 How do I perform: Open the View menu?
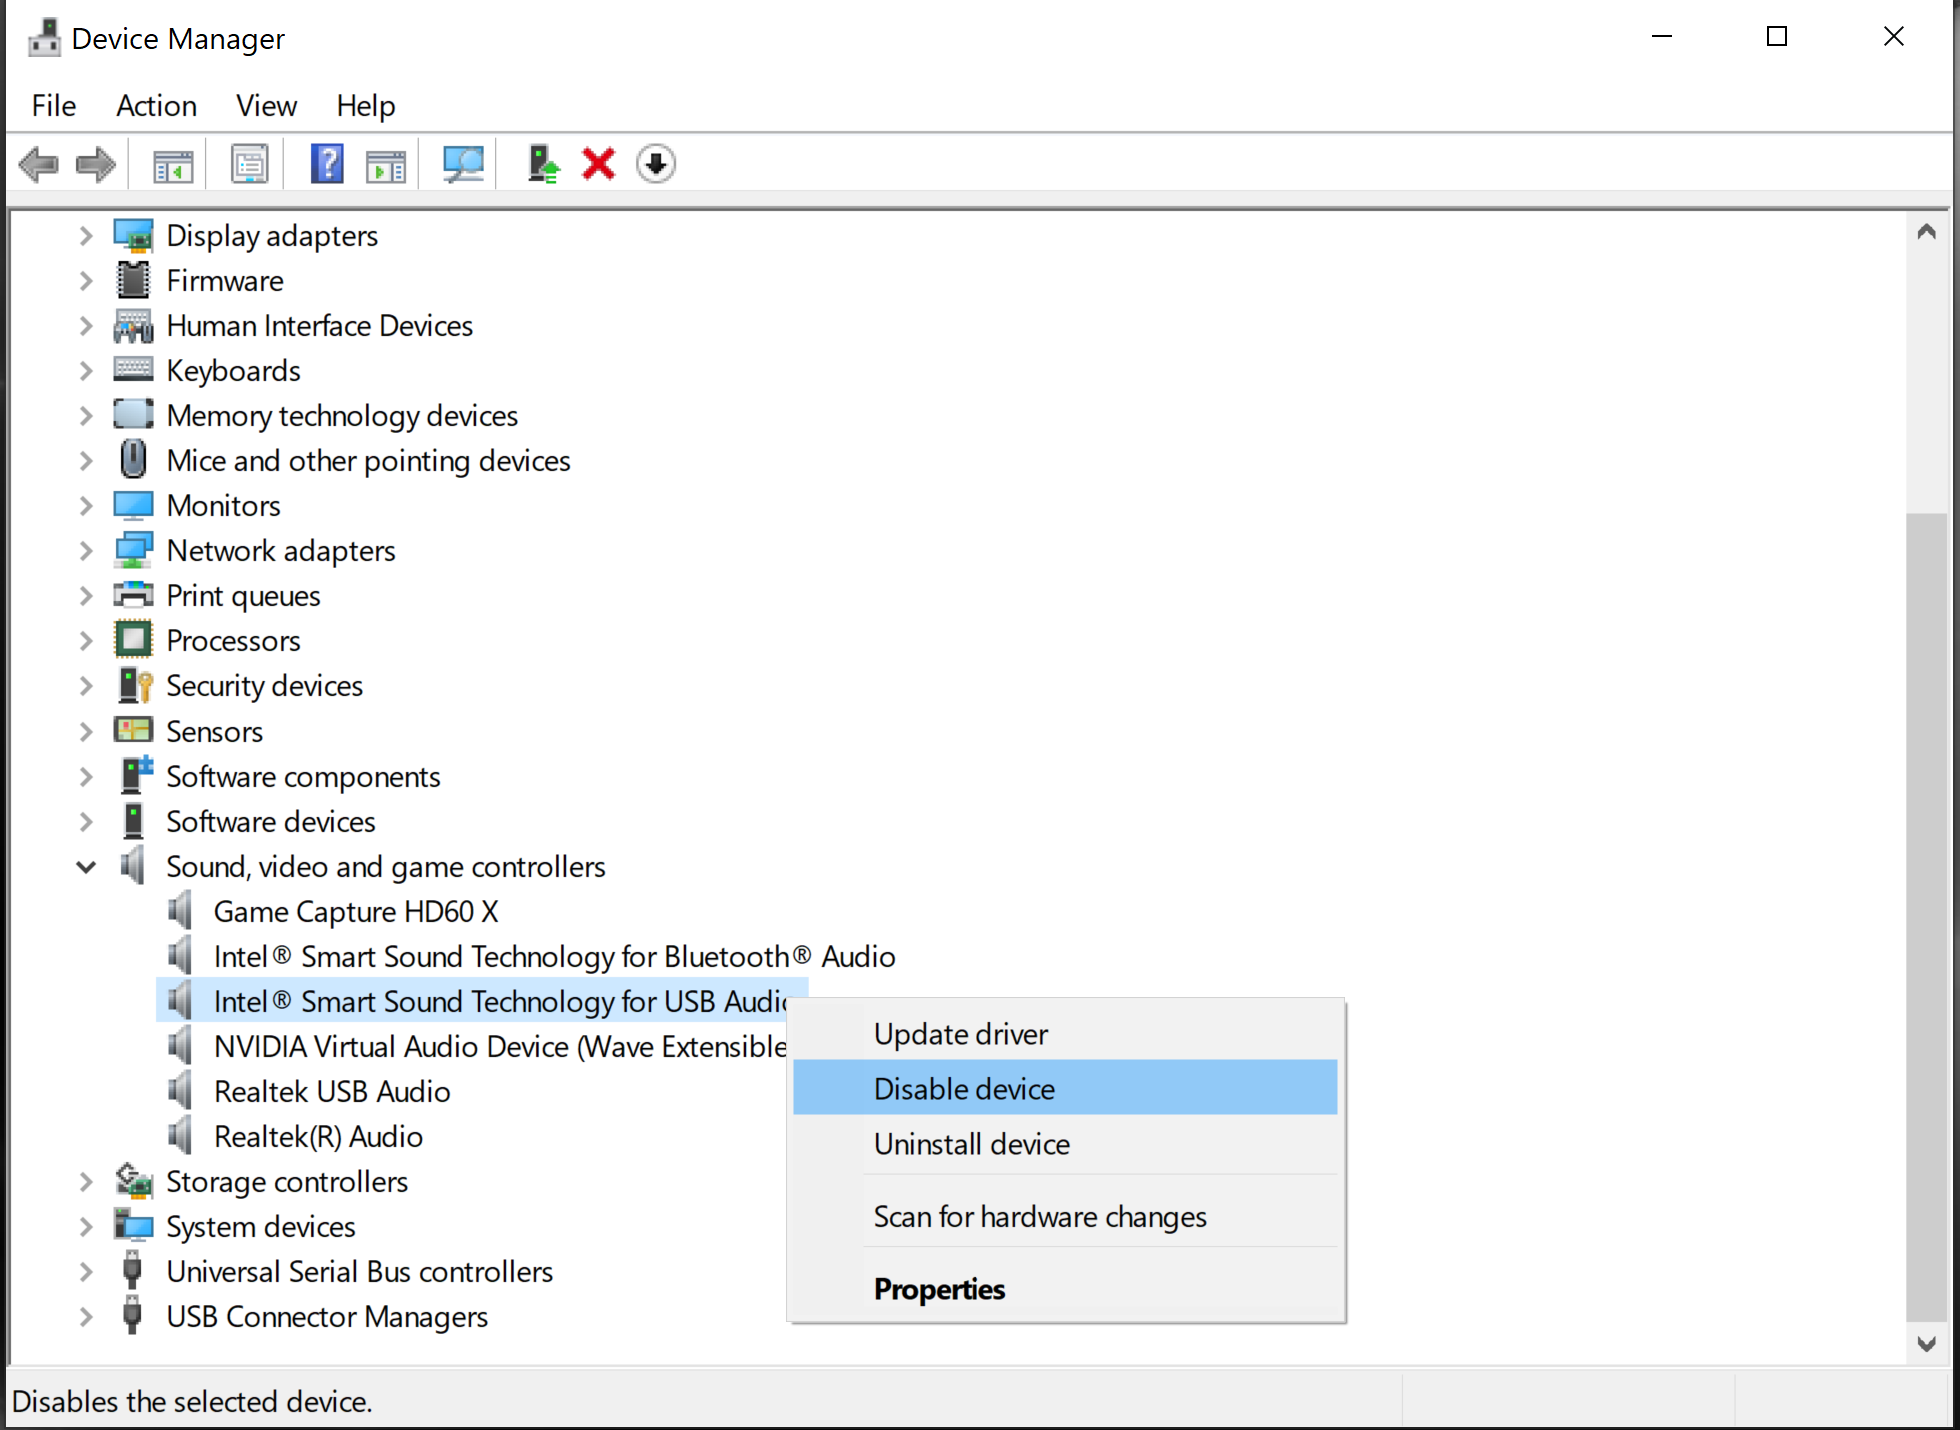tap(266, 106)
